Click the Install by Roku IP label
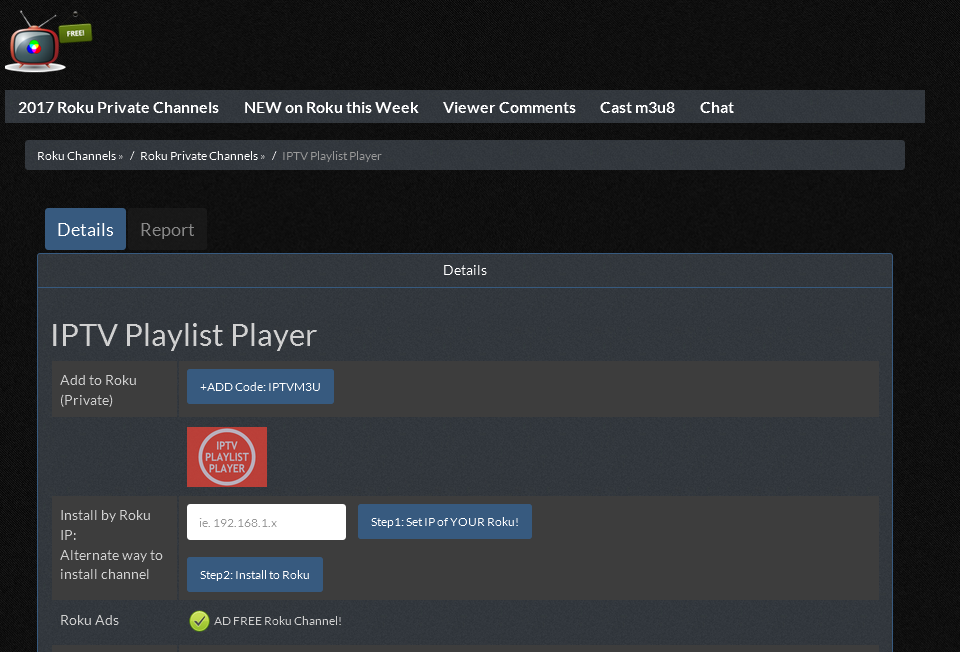This screenshot has width=960, height=652. coord(105,525)
